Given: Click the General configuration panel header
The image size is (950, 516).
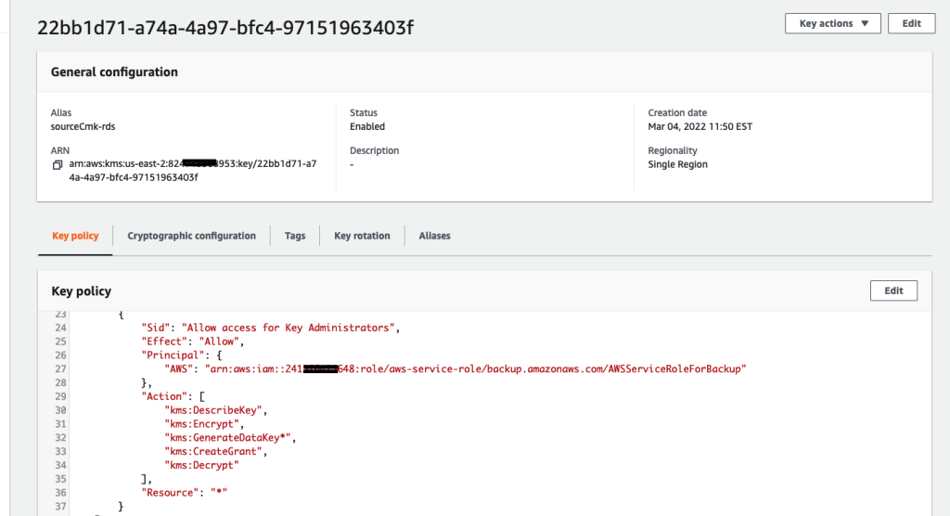Looking at the screenshot, I should click(485, 72).
